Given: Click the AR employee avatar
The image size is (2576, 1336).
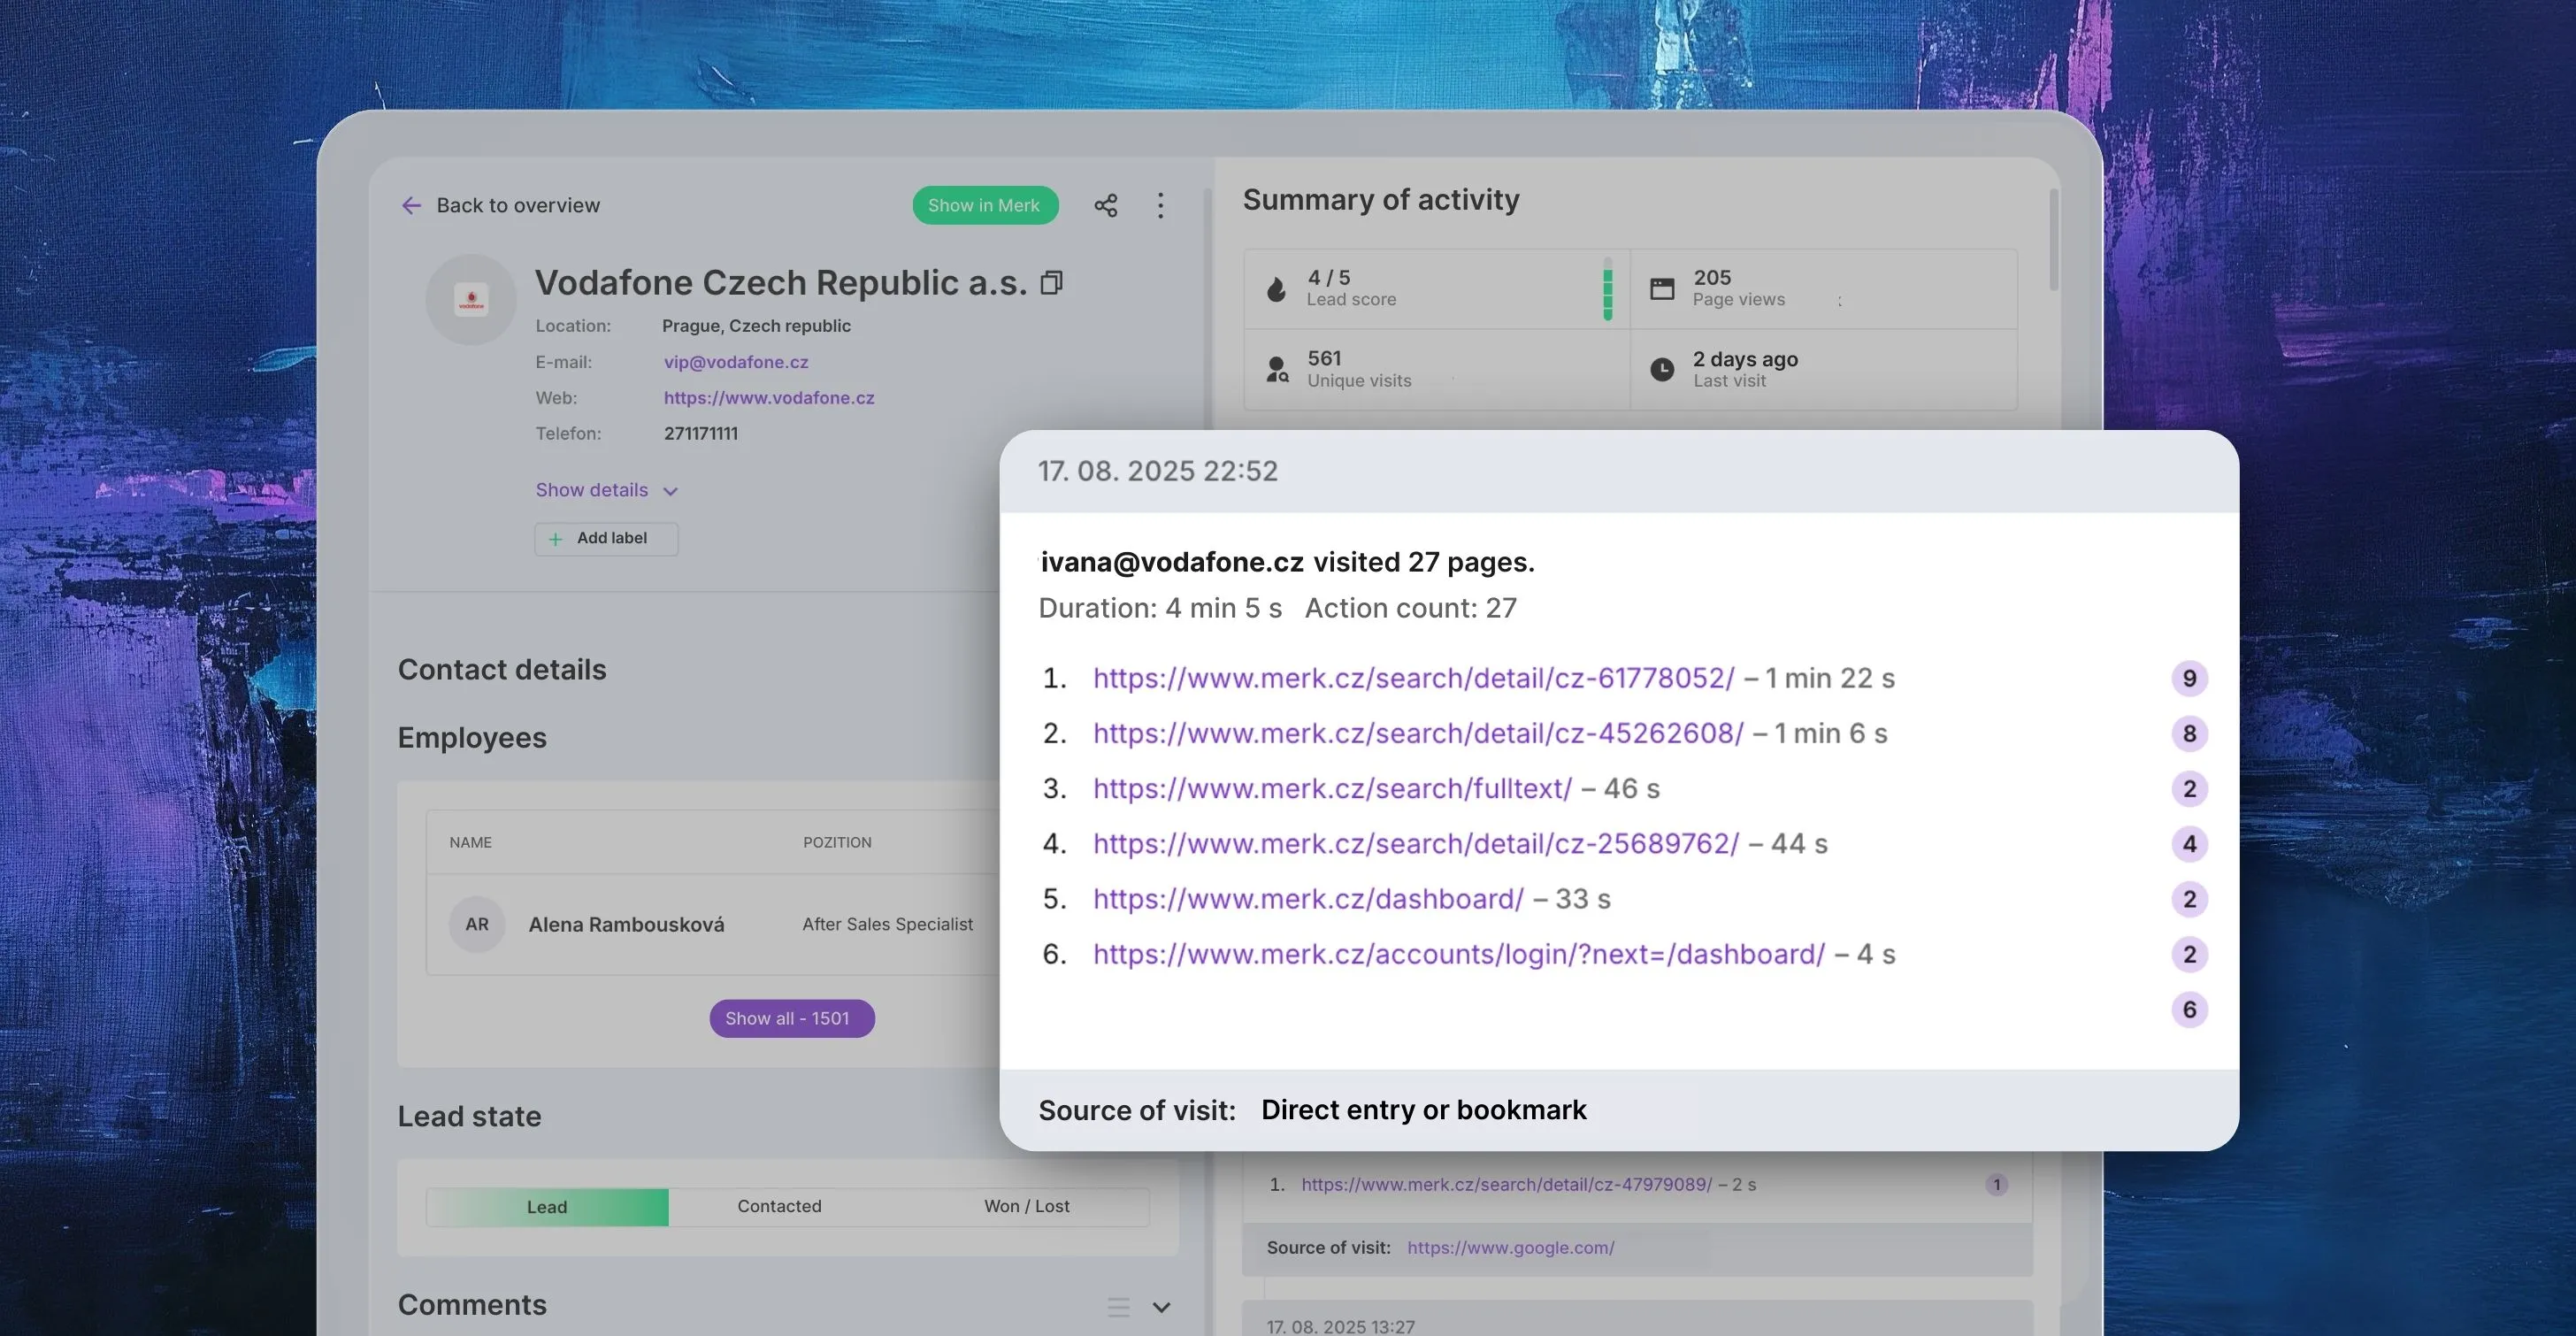Looking at the screenshot, I should [477, 924].
